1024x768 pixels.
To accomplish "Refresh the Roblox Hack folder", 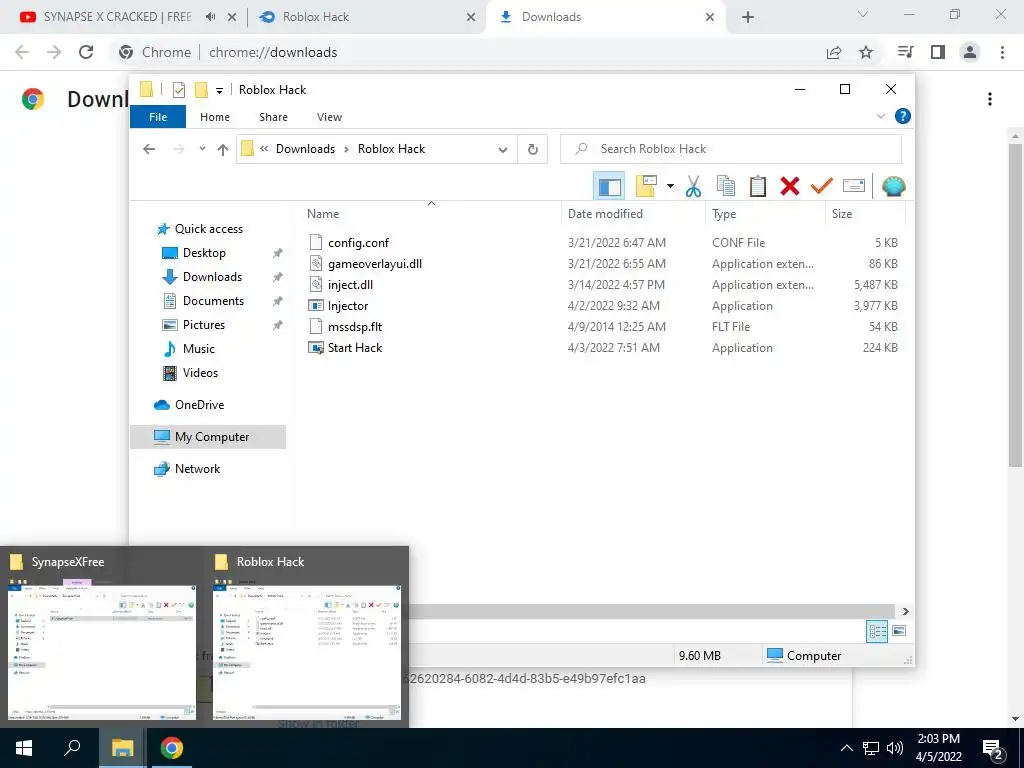I will click(x=532, y=150).
